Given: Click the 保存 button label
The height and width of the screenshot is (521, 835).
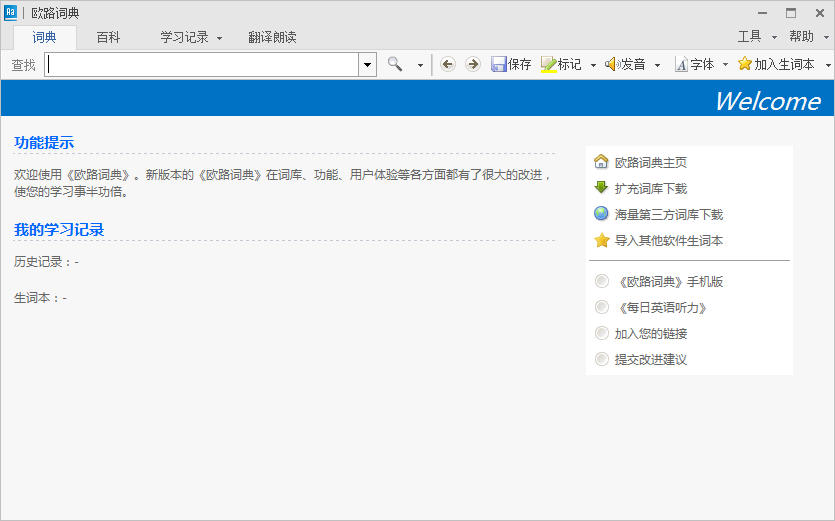Looking at the screenshot, I should pyautogui.click(x=520, y=64).
